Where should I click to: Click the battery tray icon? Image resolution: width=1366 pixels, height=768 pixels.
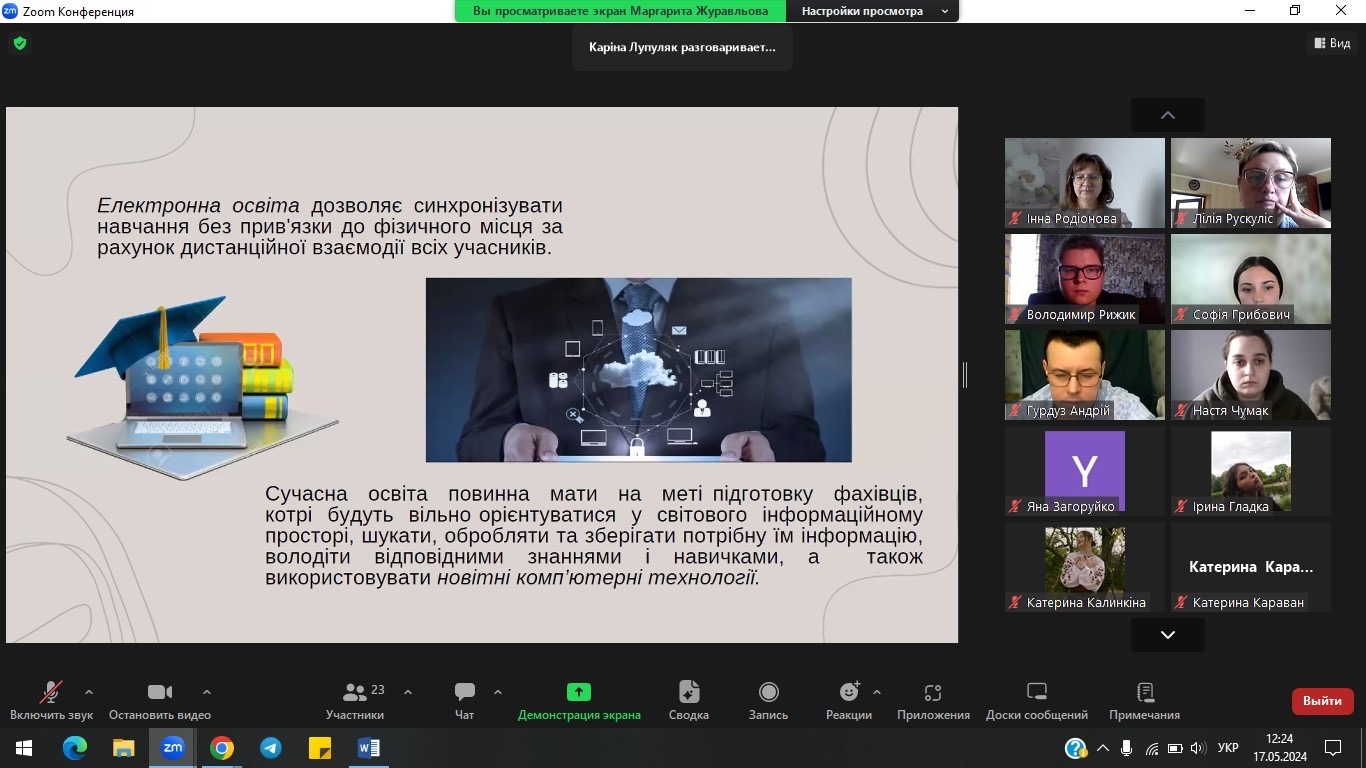tap(1175, 748)
